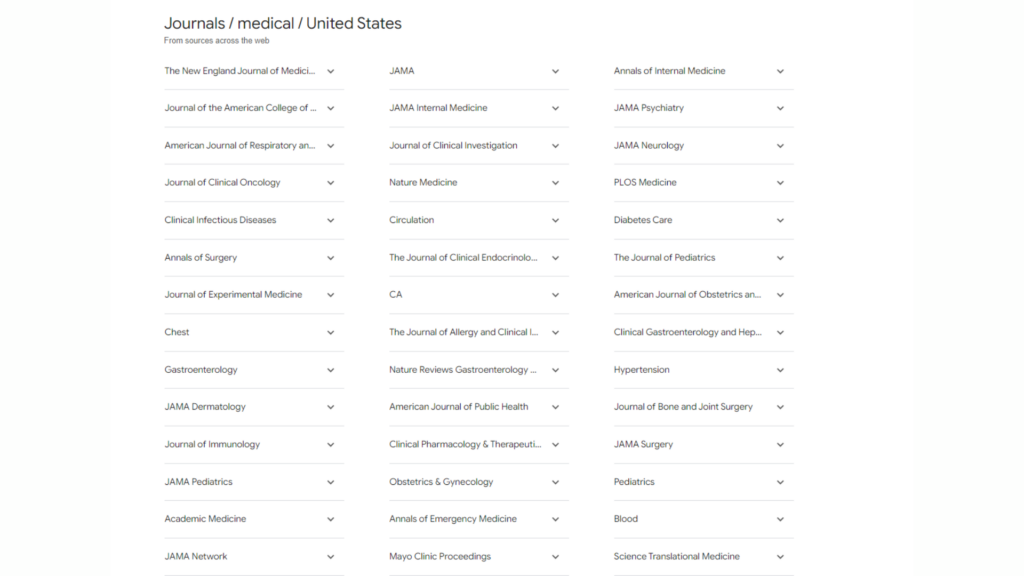Expand the Gastroenterology entry
Screen dimensions: 1024x576
pyautogui.click(x=331, y=369)
